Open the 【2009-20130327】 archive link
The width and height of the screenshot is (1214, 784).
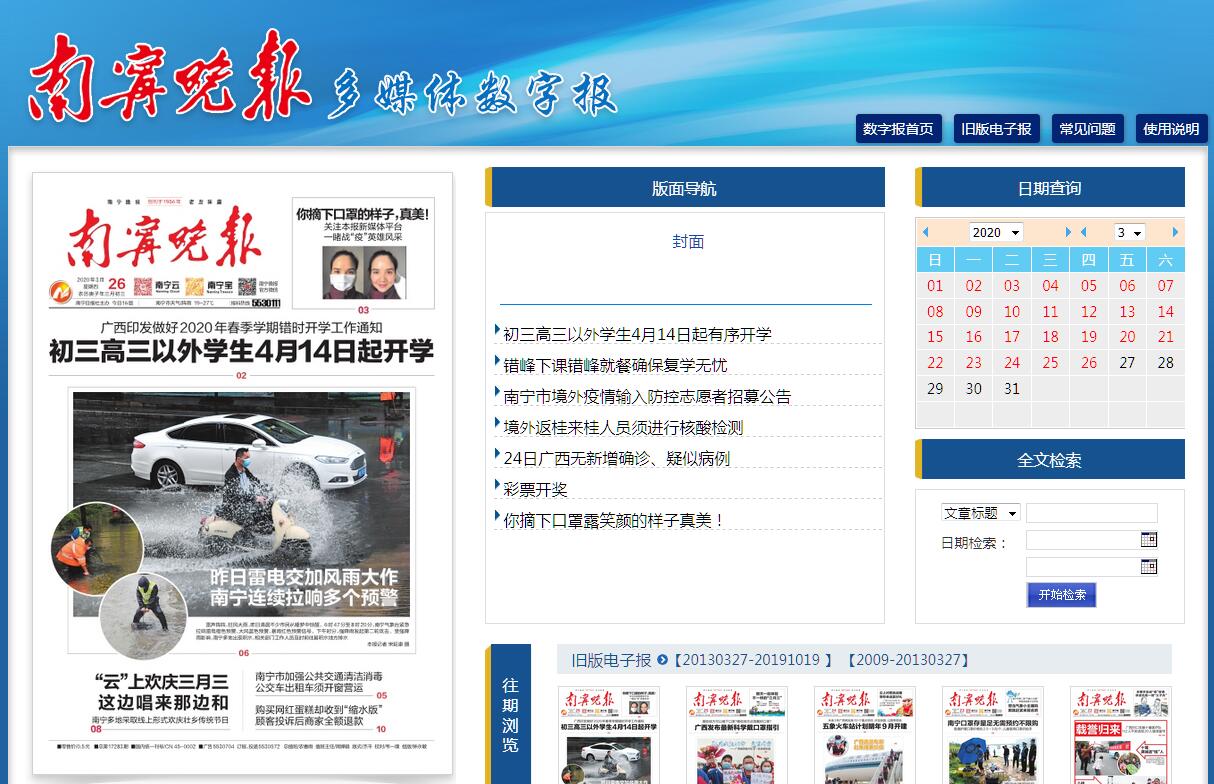coord(908,660)
